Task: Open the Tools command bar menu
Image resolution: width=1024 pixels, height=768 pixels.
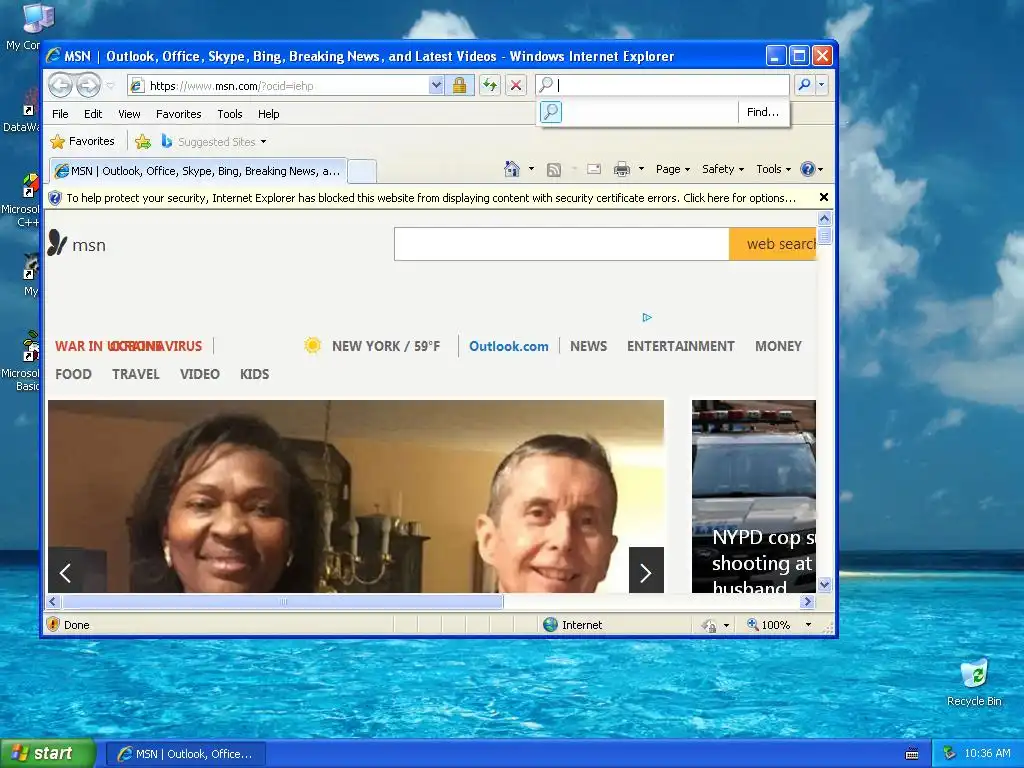Action: pos(773,169)
